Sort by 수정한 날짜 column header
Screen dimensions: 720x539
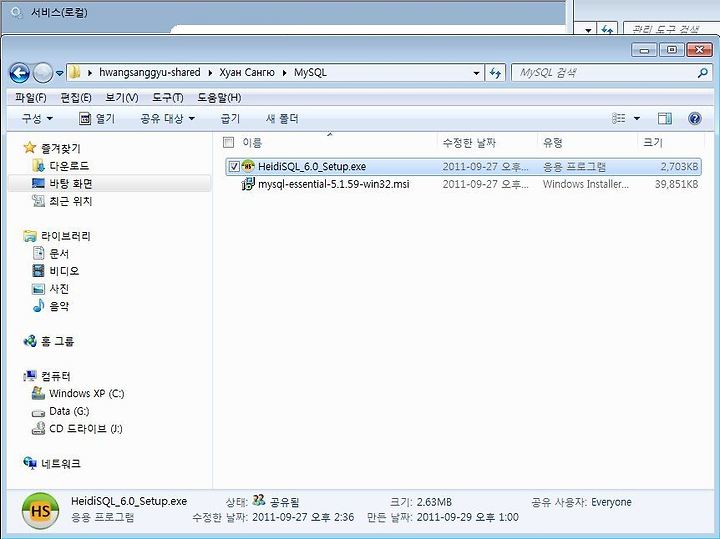[x=469, y=143]
